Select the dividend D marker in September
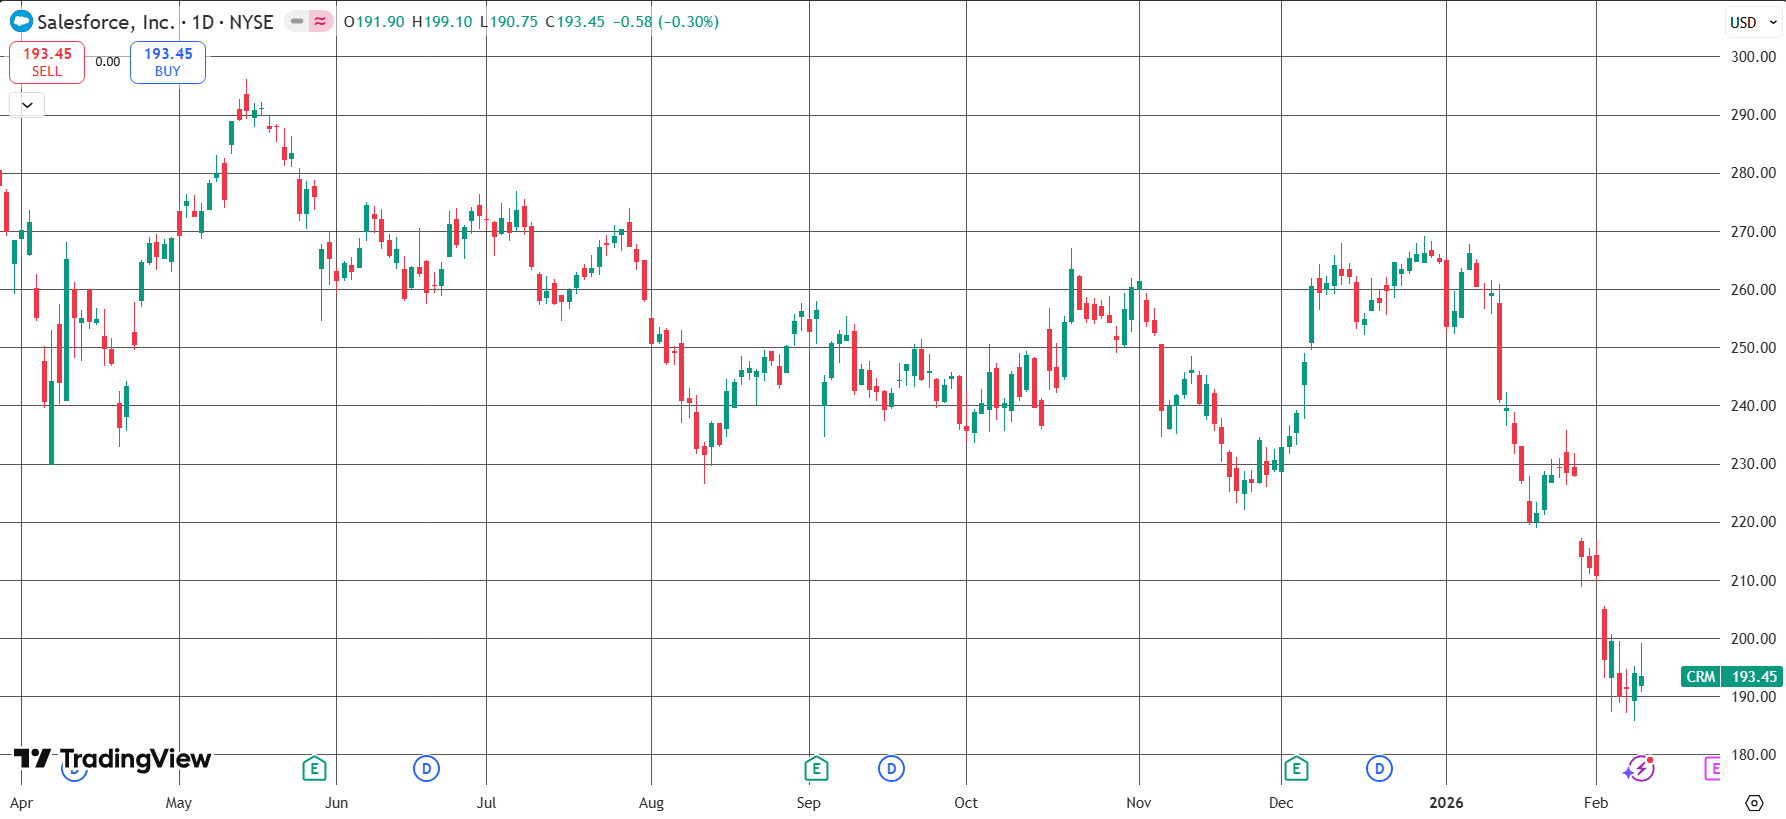This screenshot has width=1786, height=819. point(891,769)
